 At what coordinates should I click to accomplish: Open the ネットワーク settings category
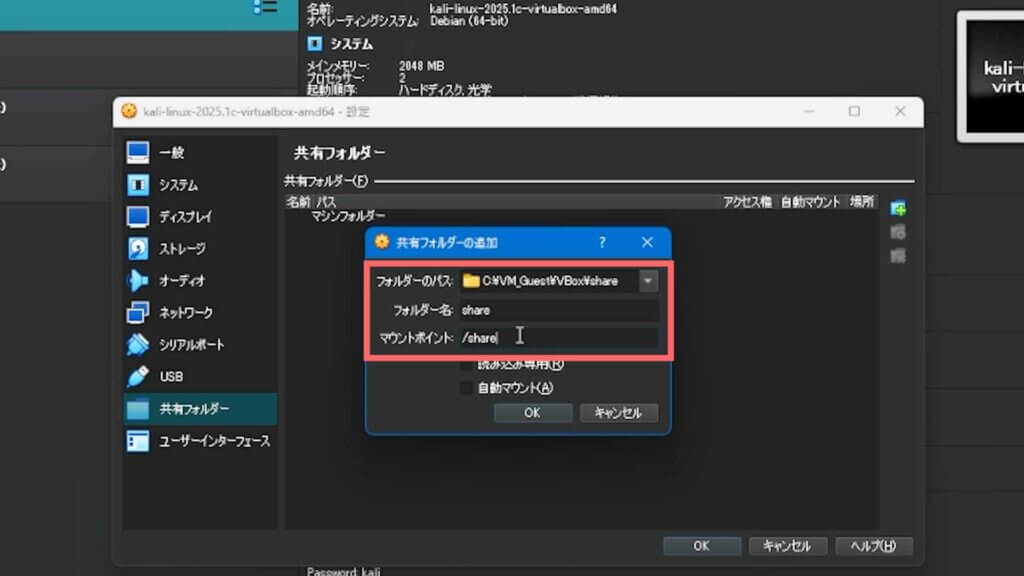coord(200,313)
